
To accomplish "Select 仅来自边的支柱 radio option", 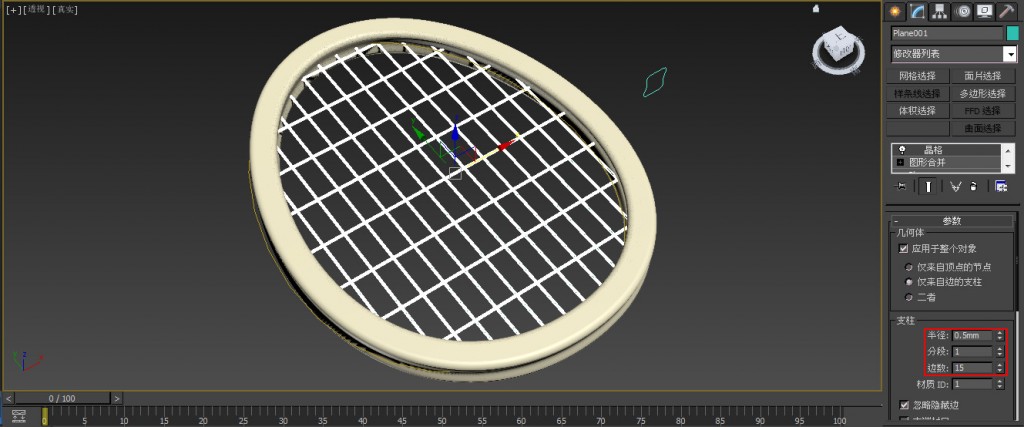I will (908, 282).
